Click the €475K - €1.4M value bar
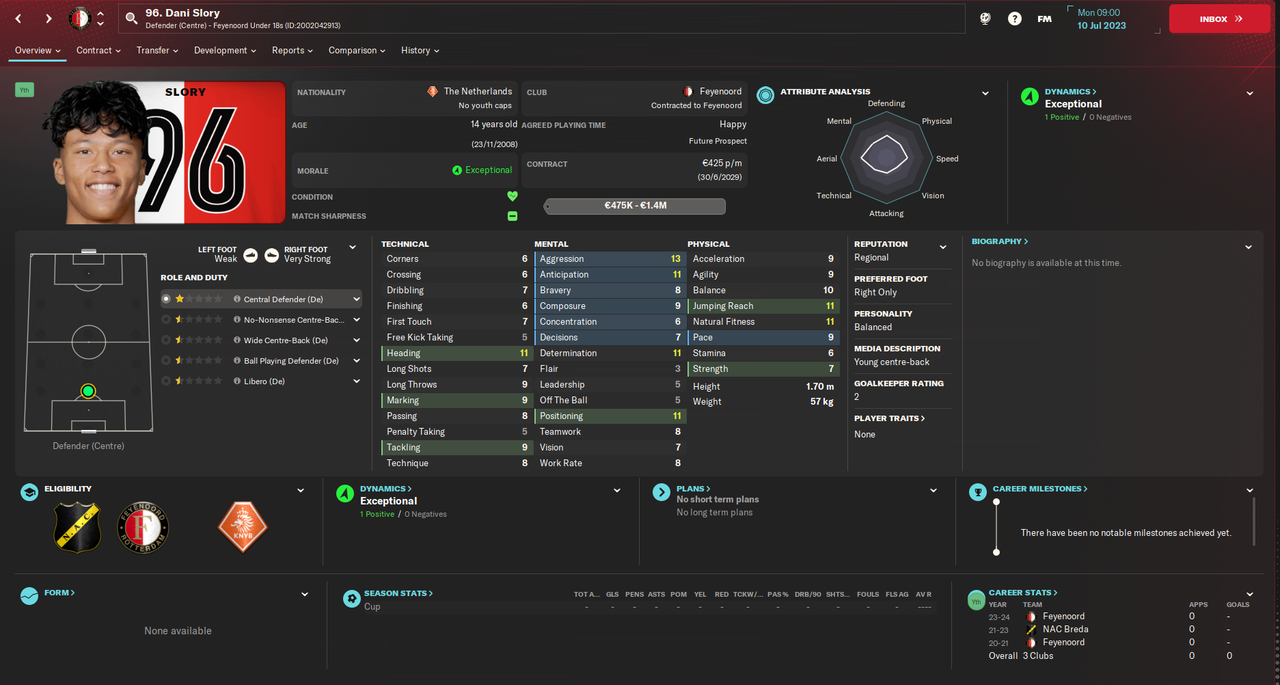1280x685 pixels. click(635, 206)
